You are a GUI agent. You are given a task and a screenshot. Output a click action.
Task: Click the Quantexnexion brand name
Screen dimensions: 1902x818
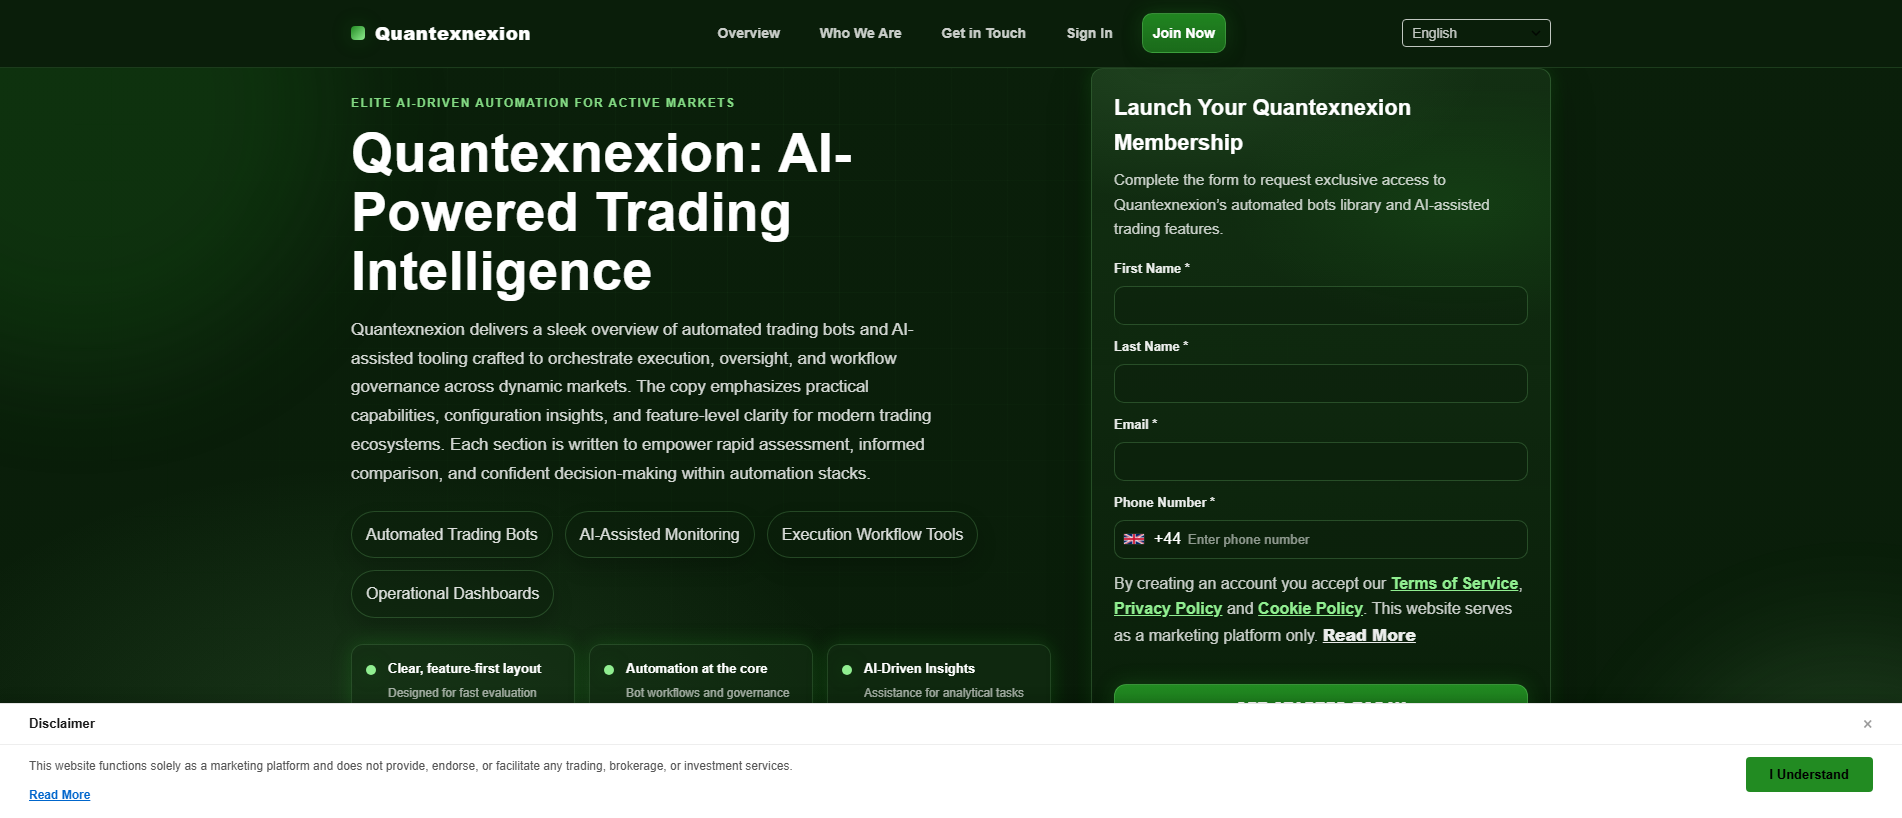point(452,33)
